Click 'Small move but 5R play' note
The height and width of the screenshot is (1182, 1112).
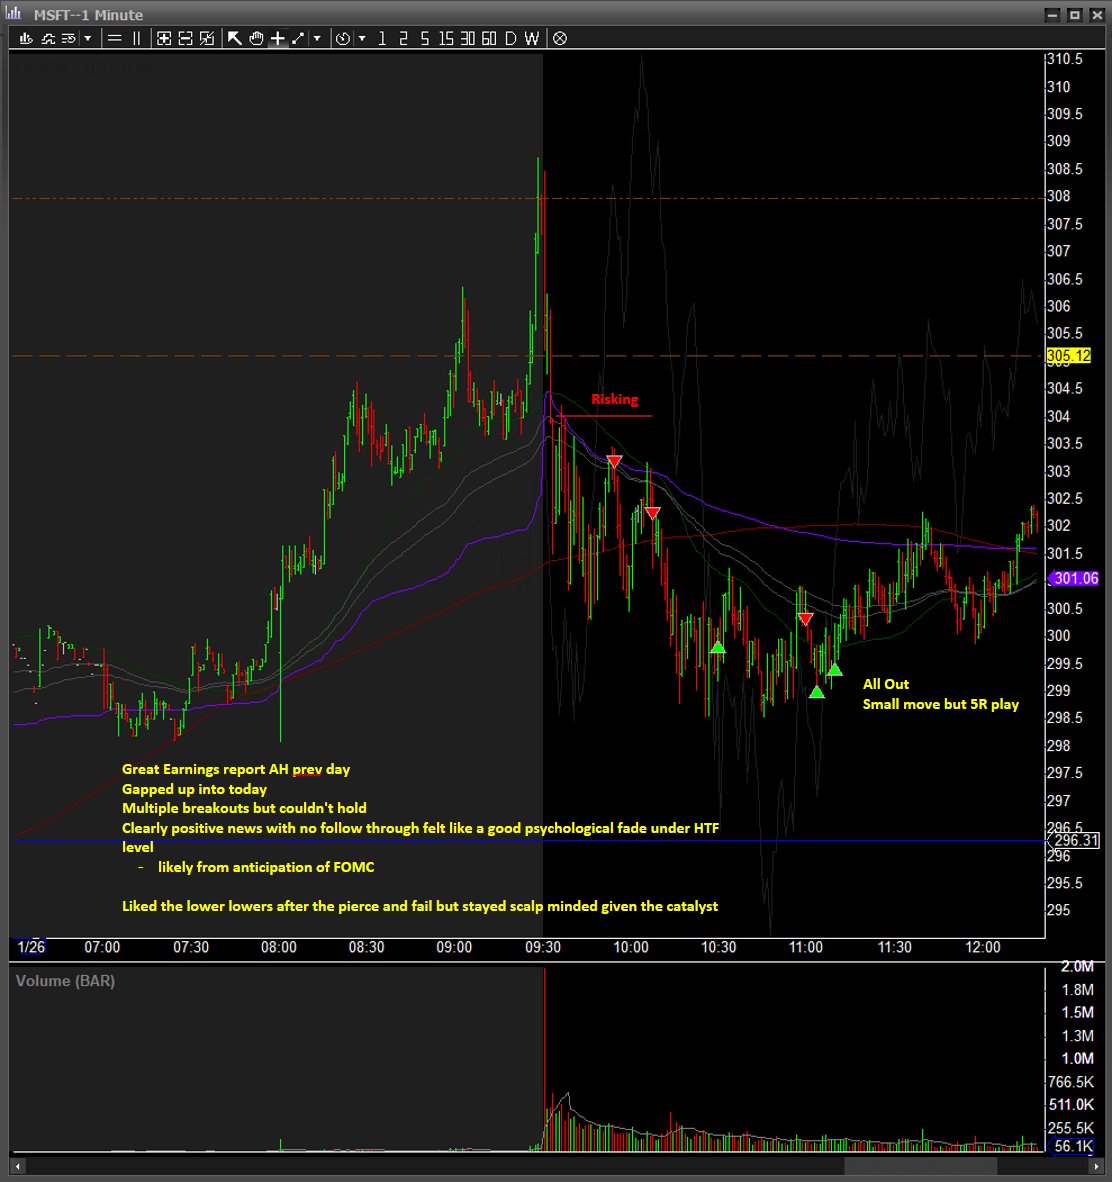(941, 704)
